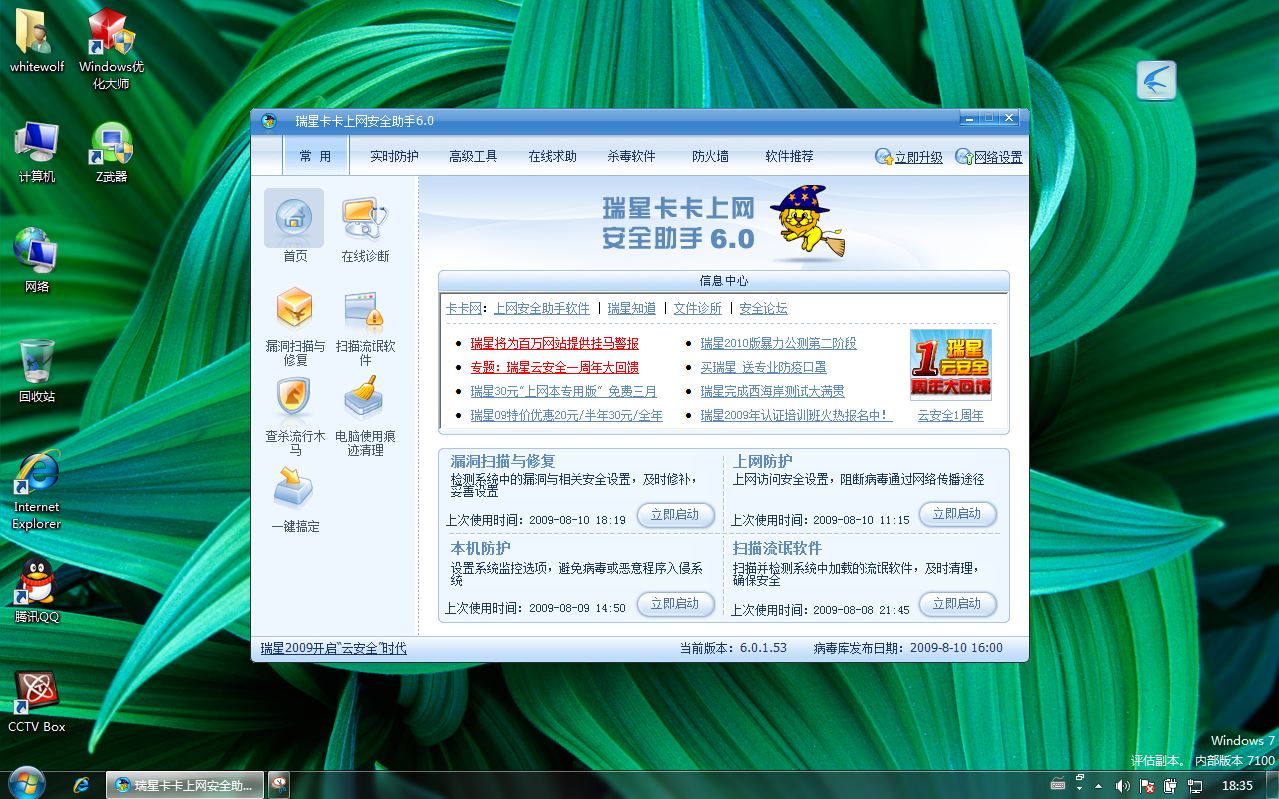Open the 安全论坛 link
1279x799 pixels.
763,308
